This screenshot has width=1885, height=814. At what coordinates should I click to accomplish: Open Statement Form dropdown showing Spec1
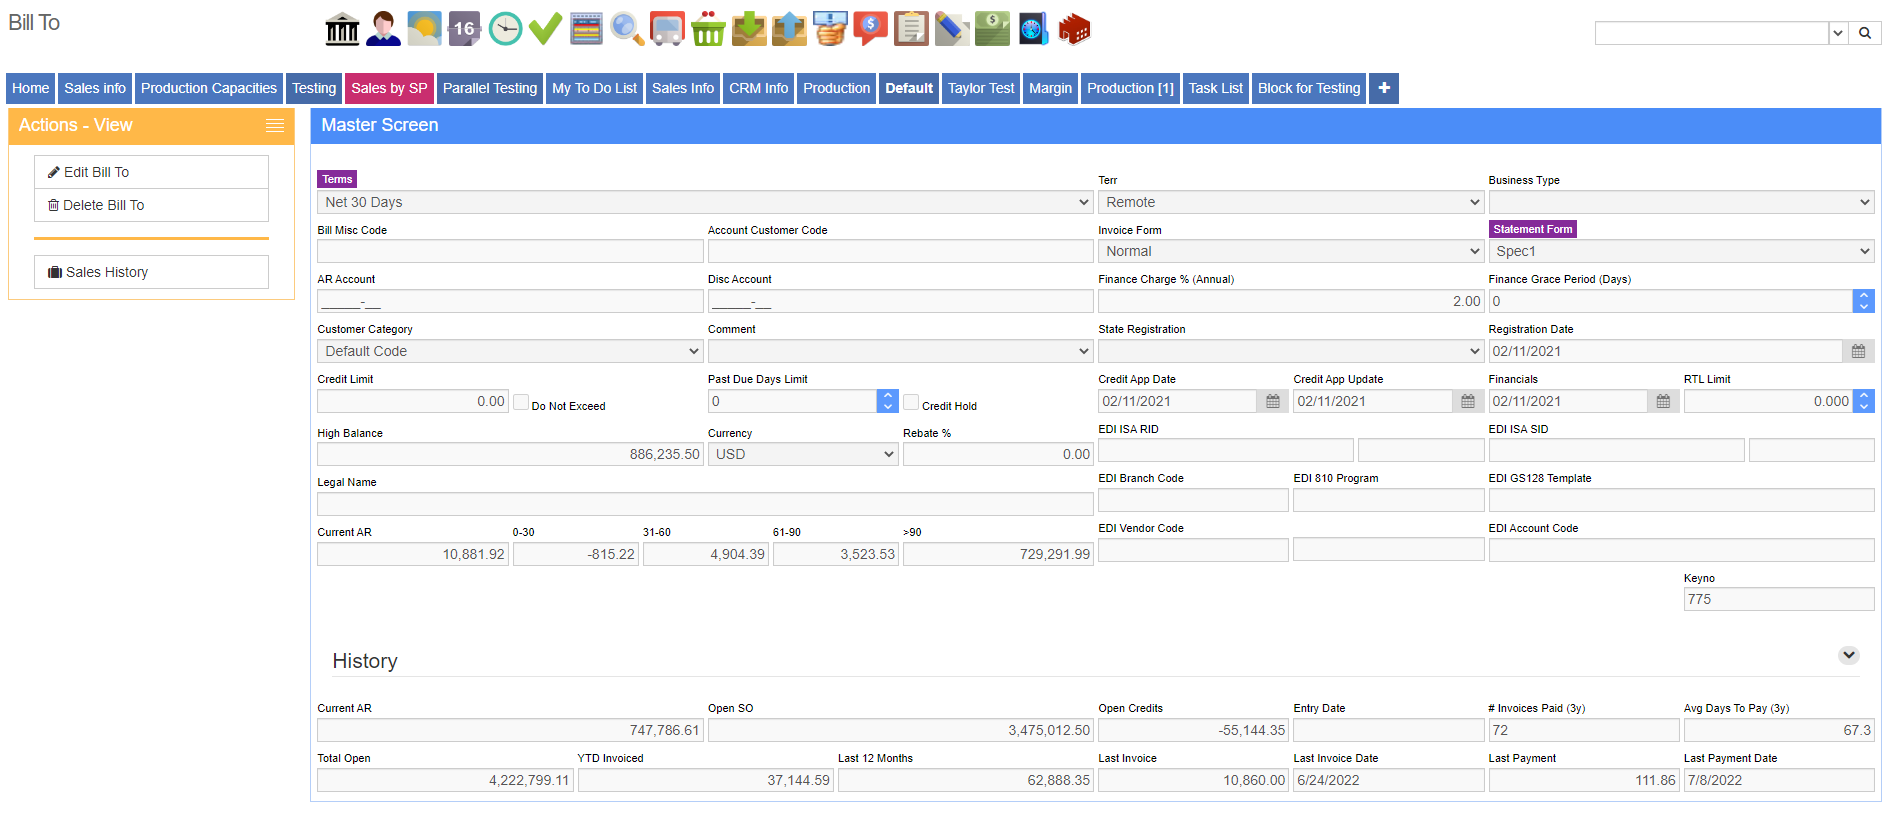pos(1681,251)
